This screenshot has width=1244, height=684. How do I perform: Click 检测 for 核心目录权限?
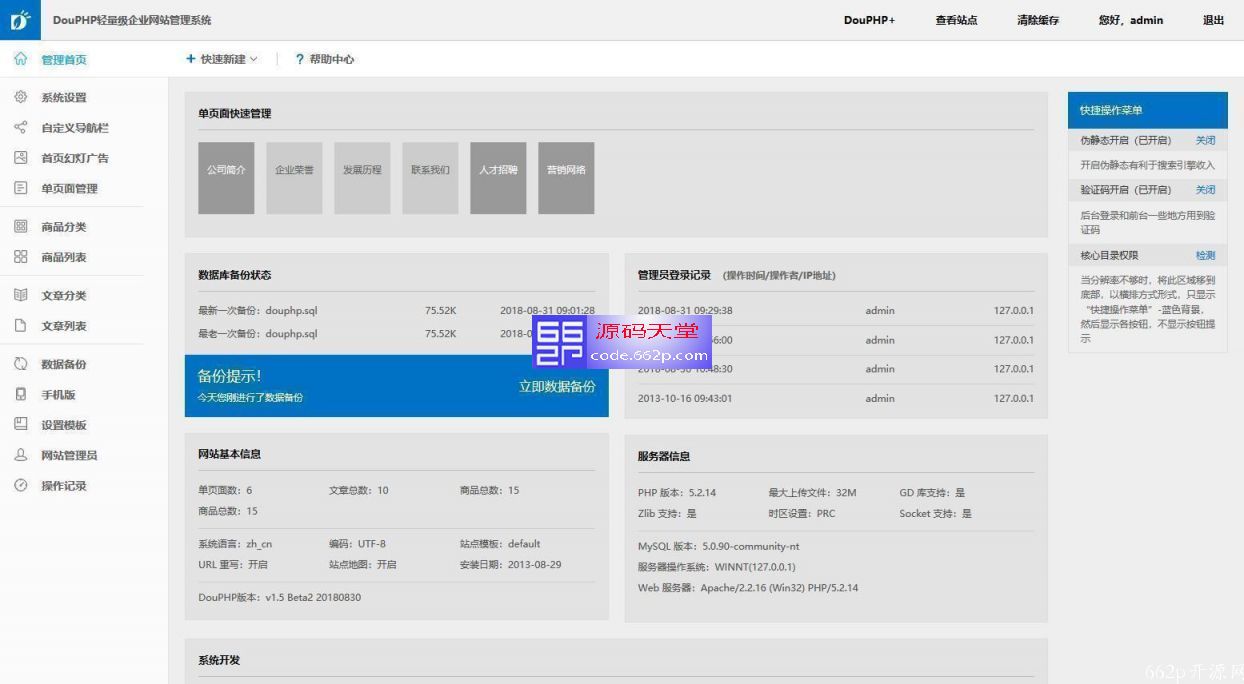point(1205,255)
